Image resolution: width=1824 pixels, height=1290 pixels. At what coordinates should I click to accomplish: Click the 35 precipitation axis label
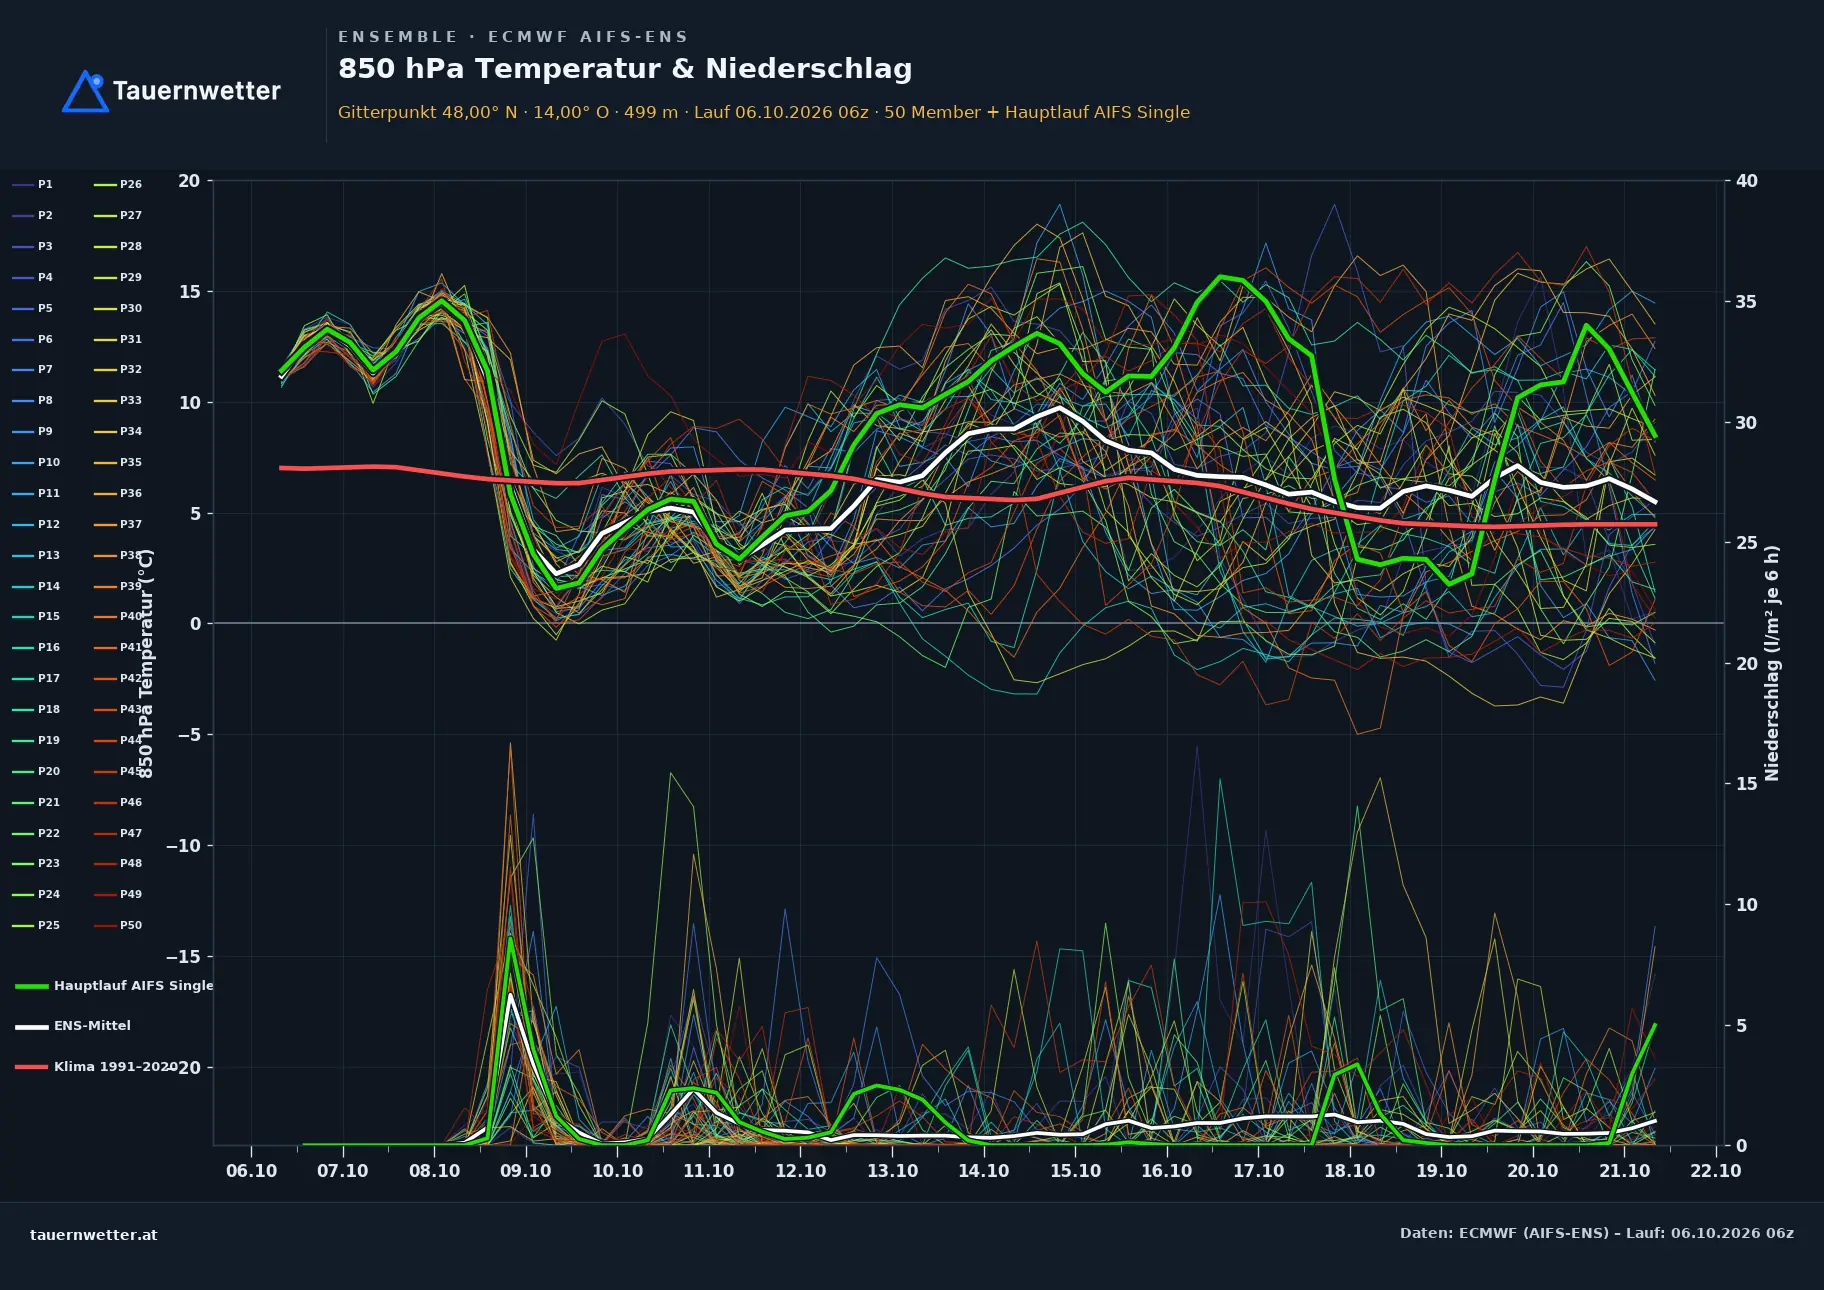tap(1747, 302)
